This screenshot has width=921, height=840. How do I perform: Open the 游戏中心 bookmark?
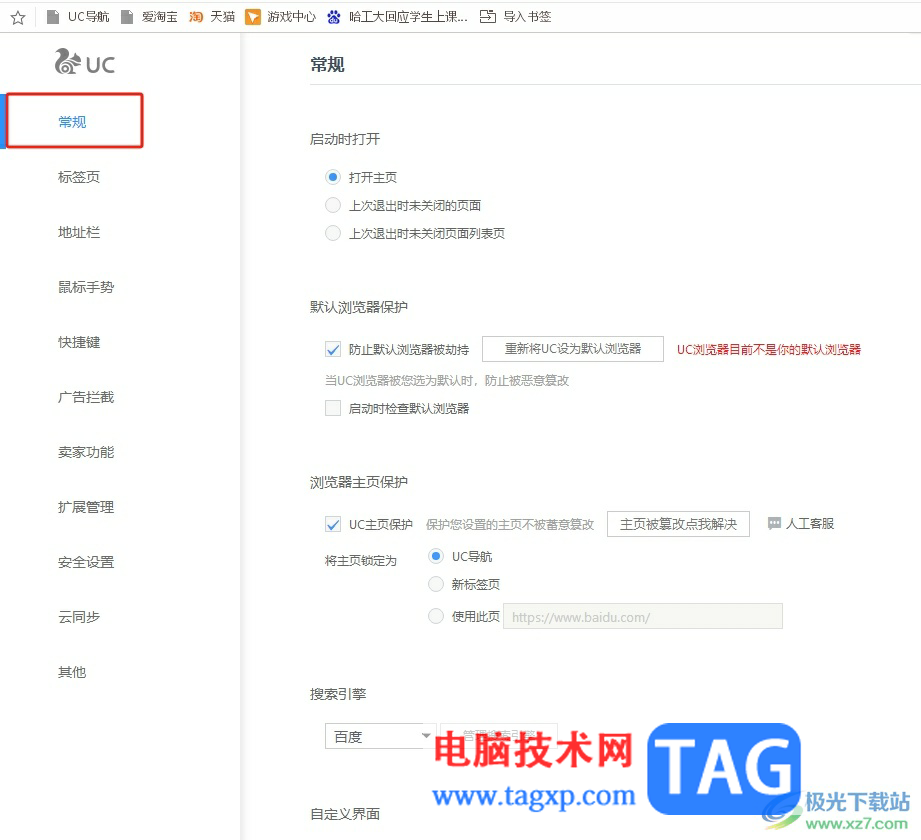pos(281,17)
